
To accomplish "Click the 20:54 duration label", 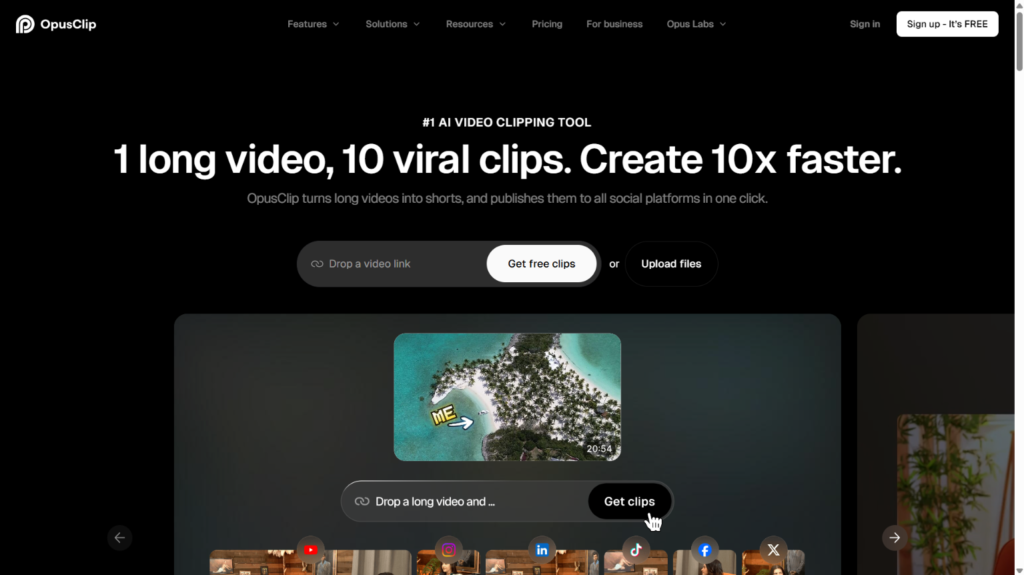I will click(599, 449).
